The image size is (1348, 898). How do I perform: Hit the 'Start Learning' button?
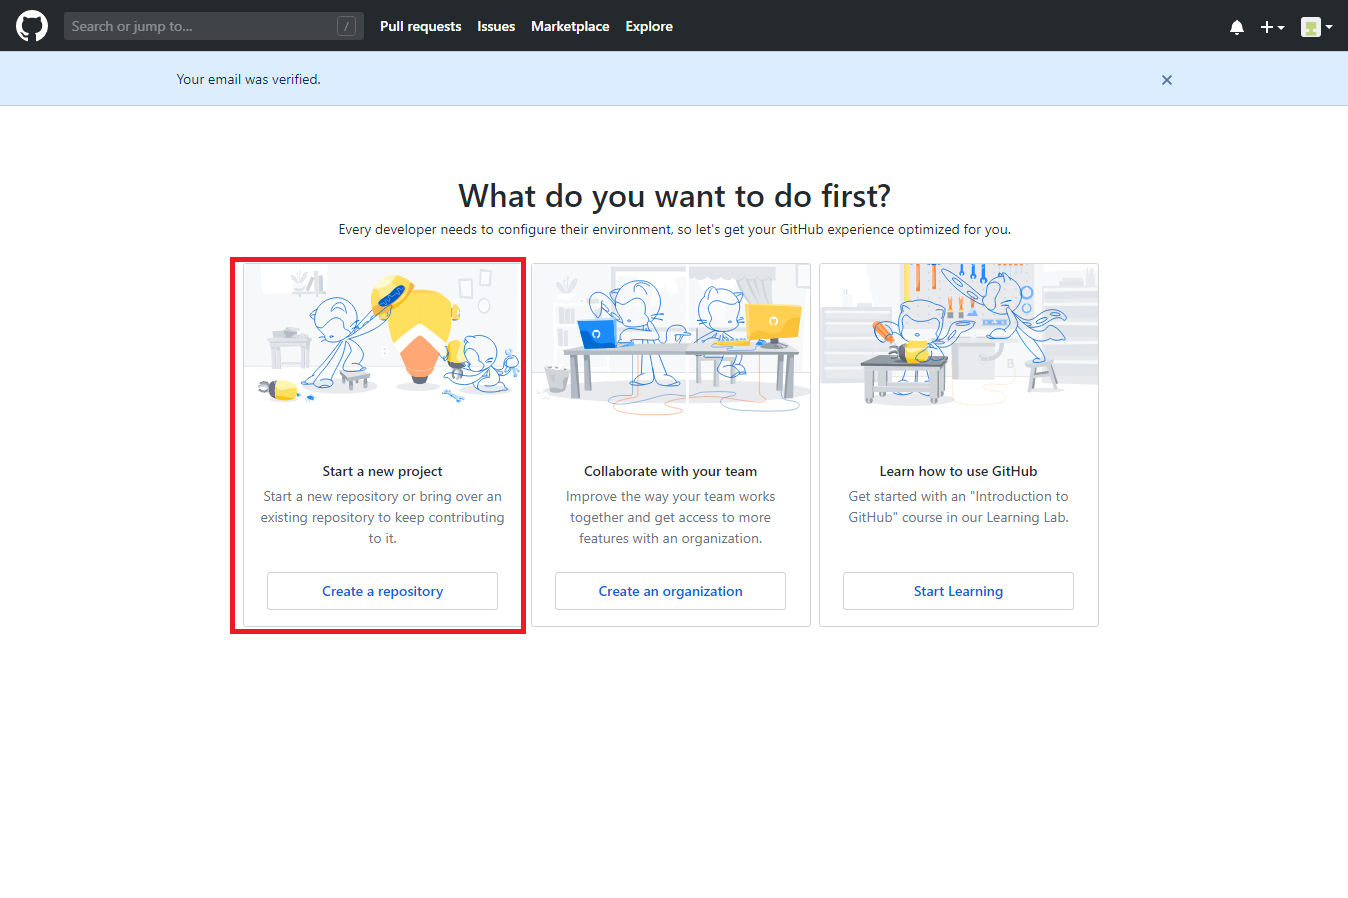(x=958, y=591)
